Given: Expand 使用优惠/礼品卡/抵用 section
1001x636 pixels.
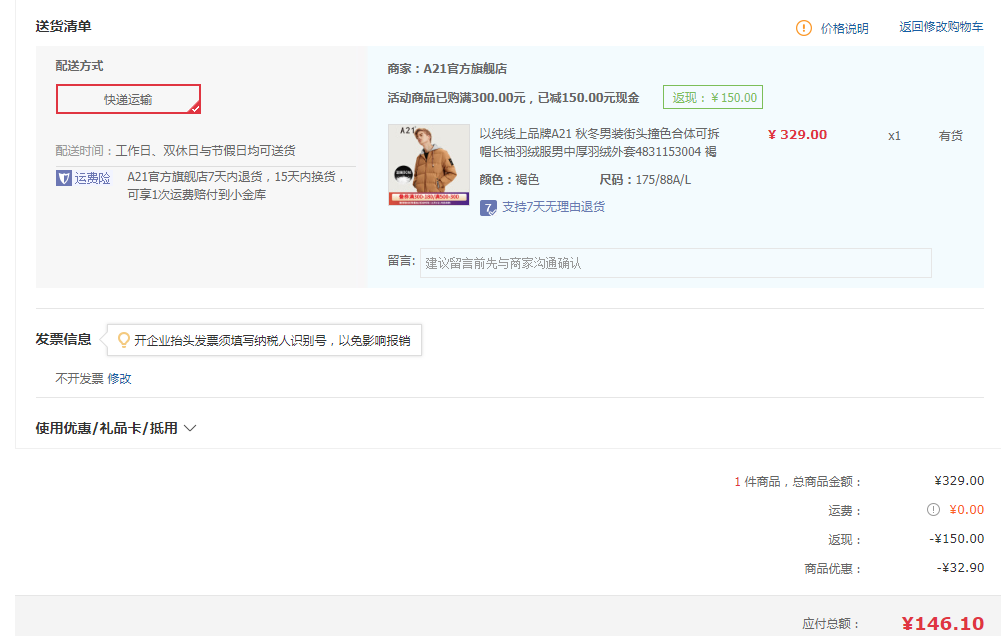Looking at the screenshot, I should (107, 428).
